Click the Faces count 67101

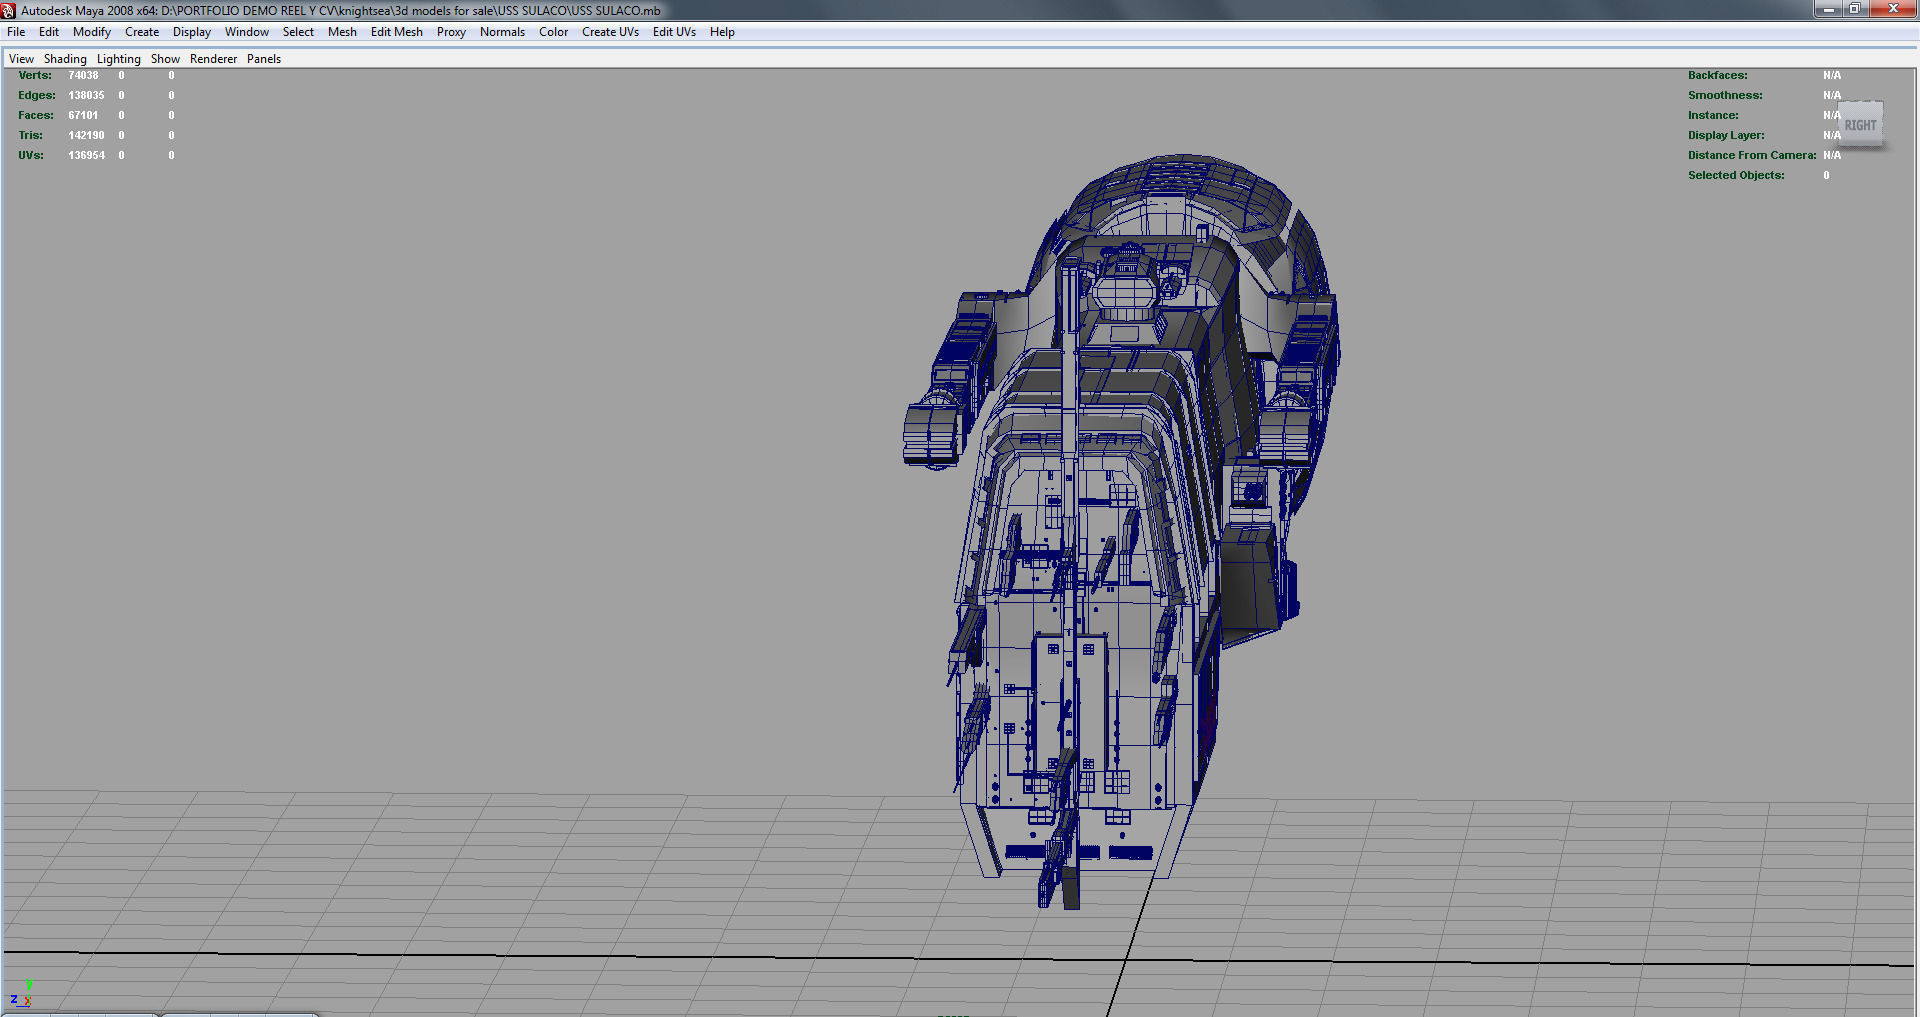click(83, 115)
